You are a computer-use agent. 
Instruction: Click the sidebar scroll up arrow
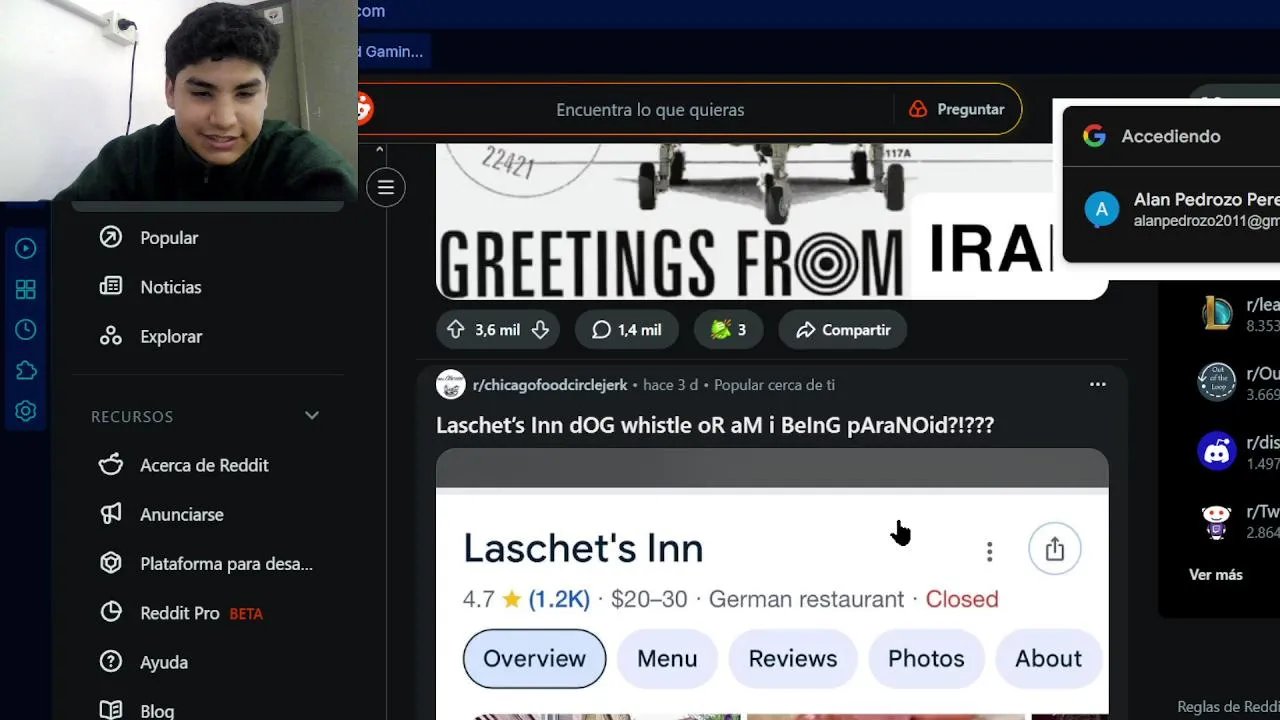click(379, 150)
